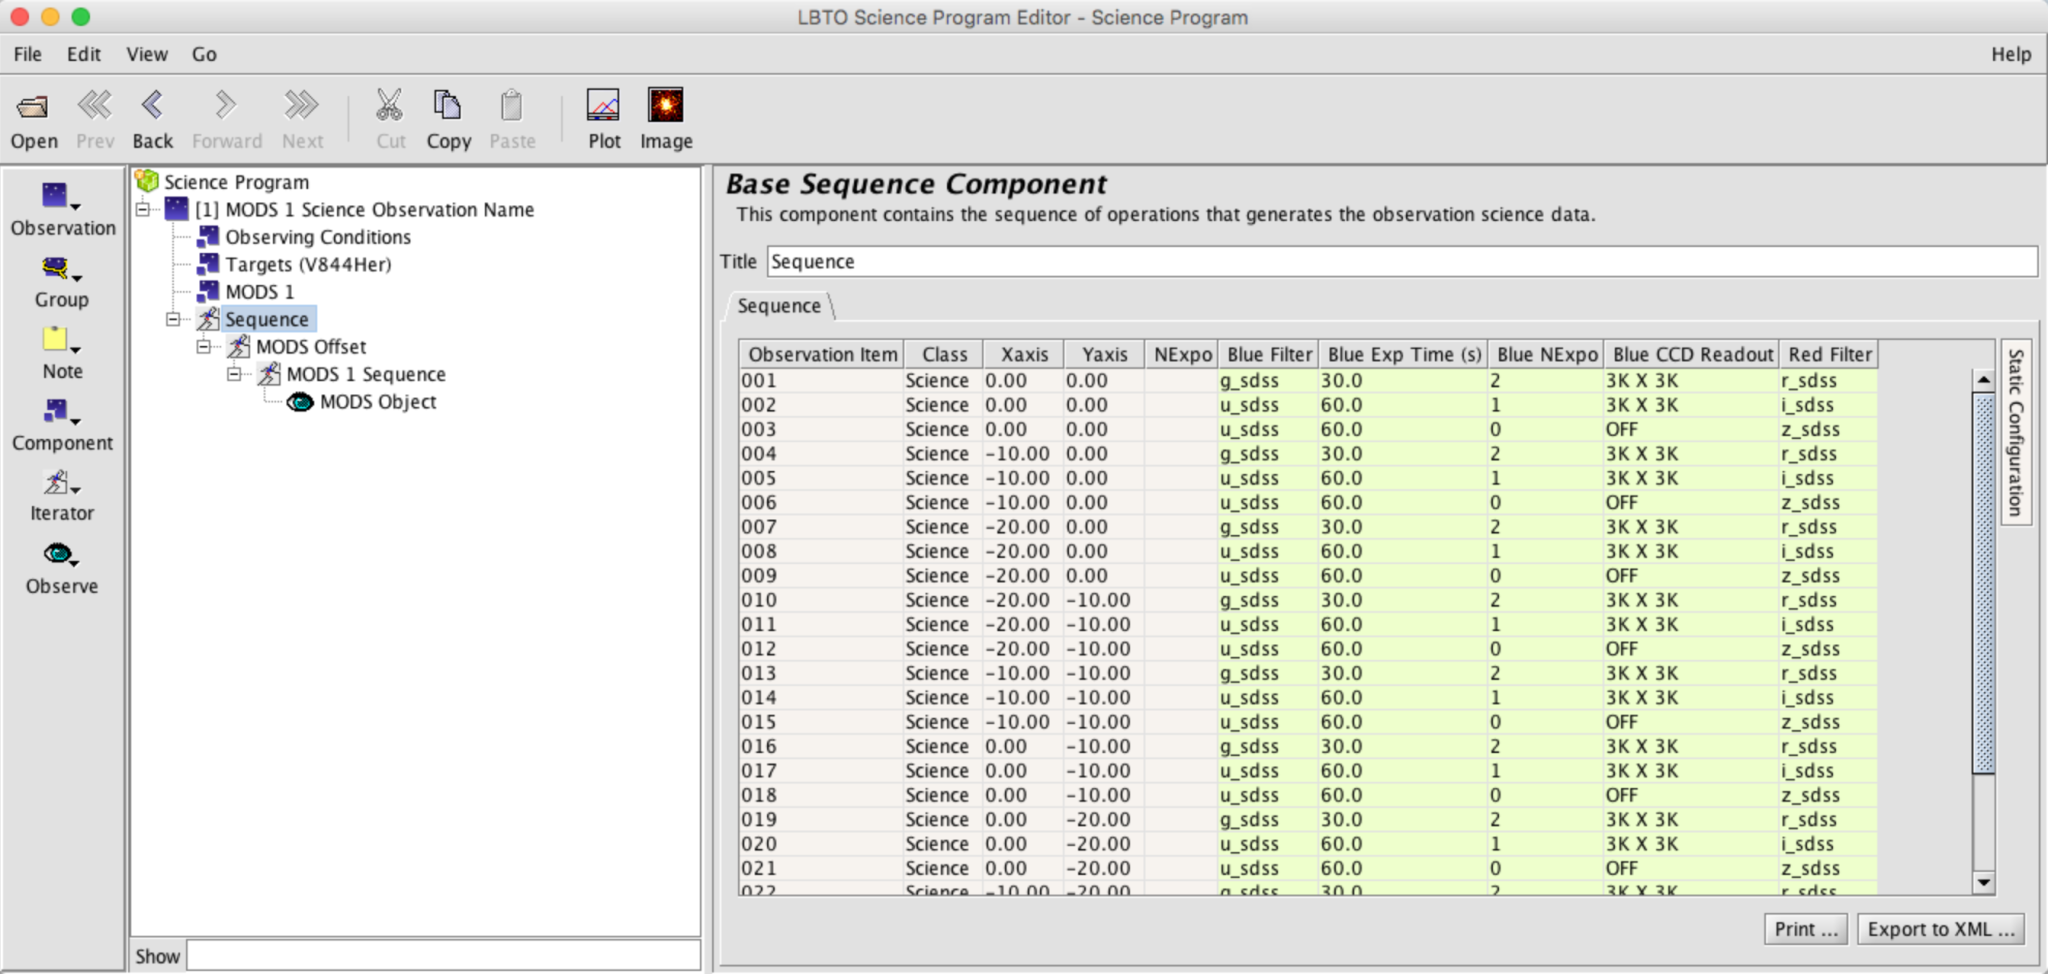Open the Help menu

2010,54
